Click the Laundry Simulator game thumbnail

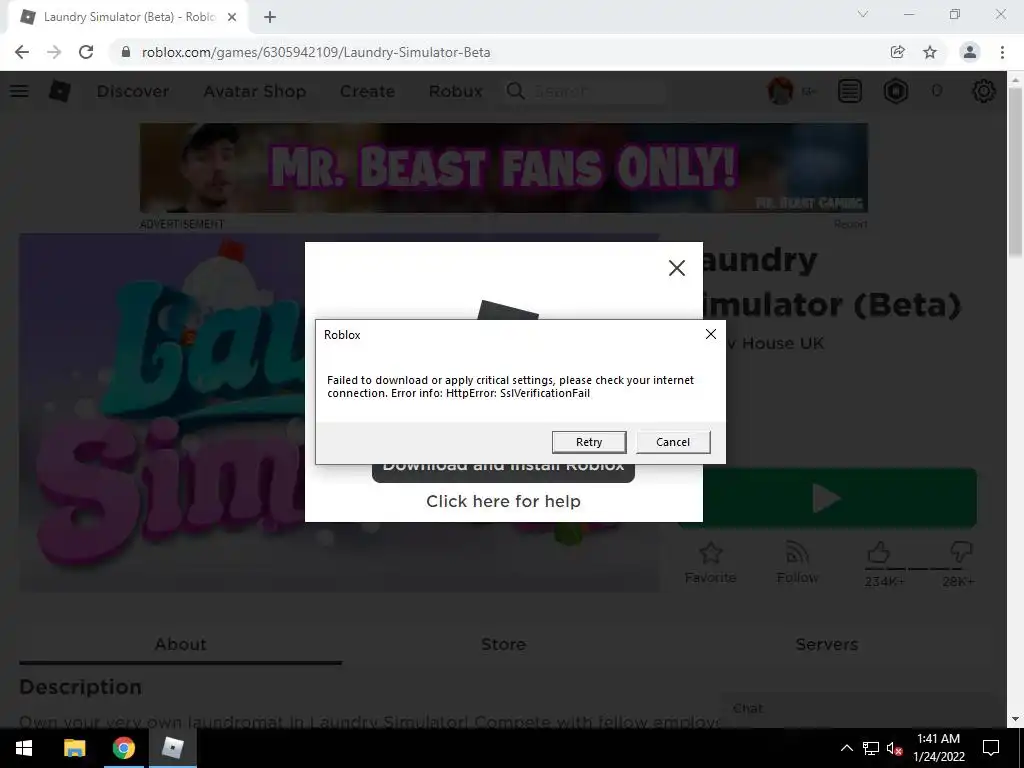pyautogui.click(x=162, y=413)
